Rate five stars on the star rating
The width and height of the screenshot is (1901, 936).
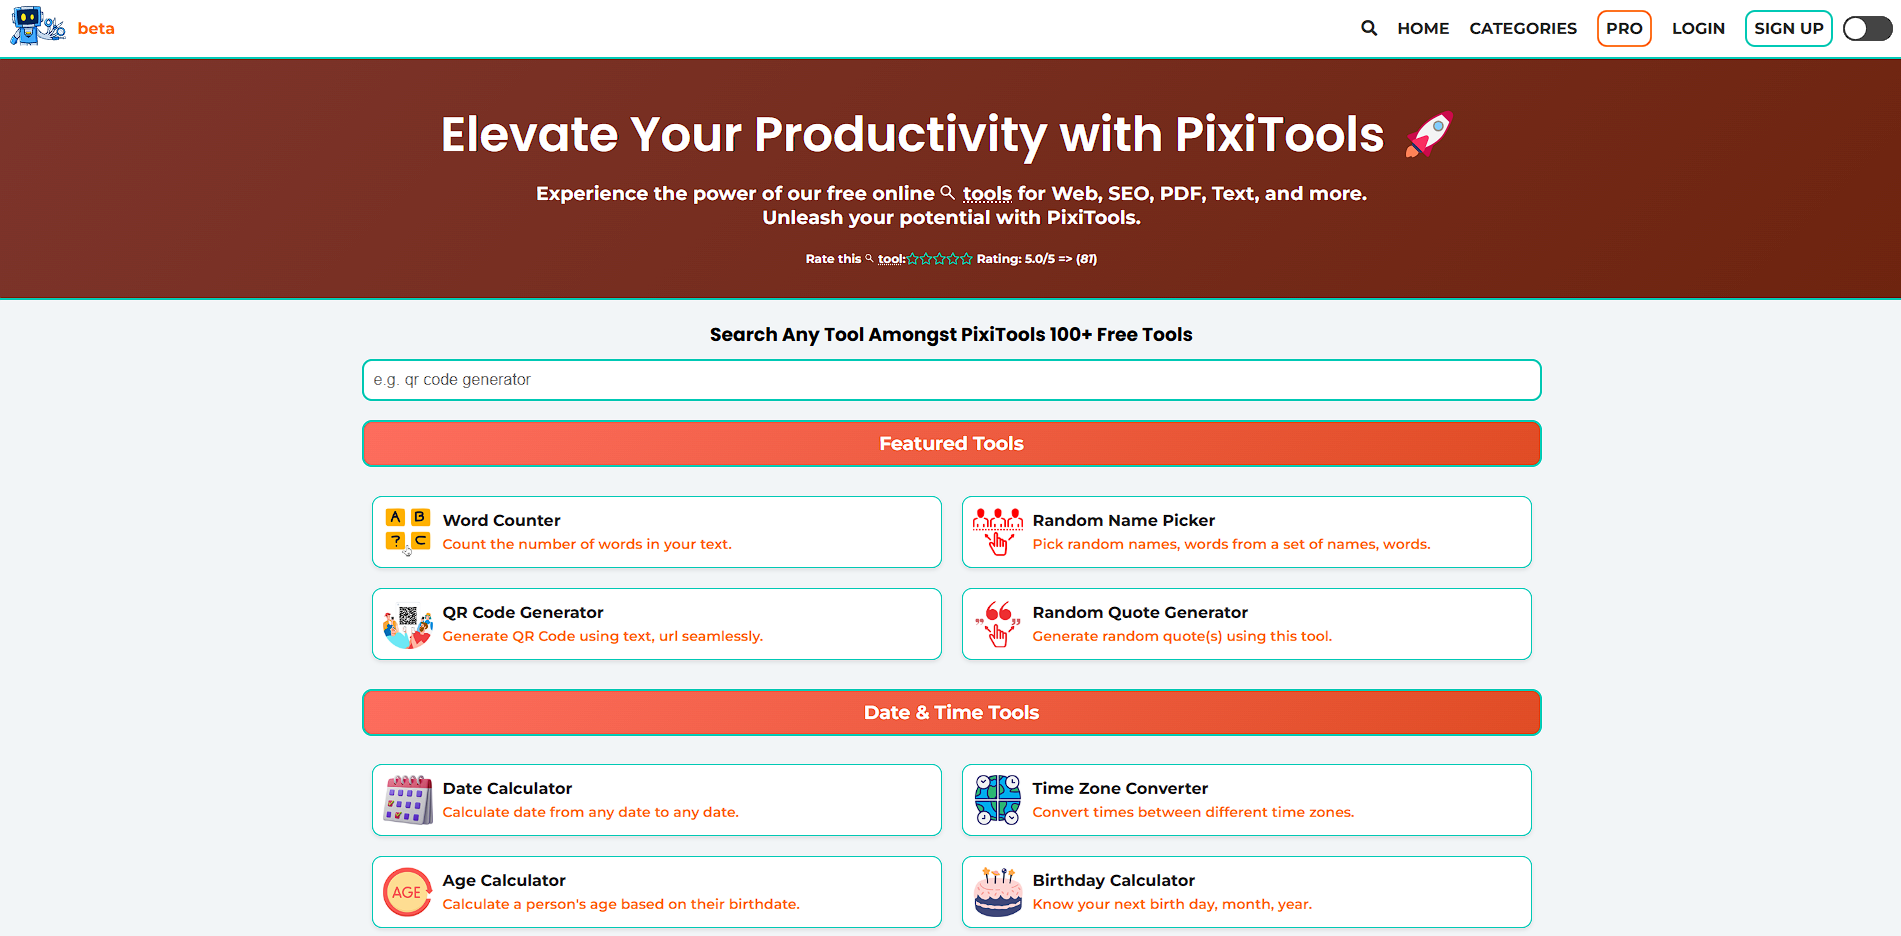(x=965, y=258)
